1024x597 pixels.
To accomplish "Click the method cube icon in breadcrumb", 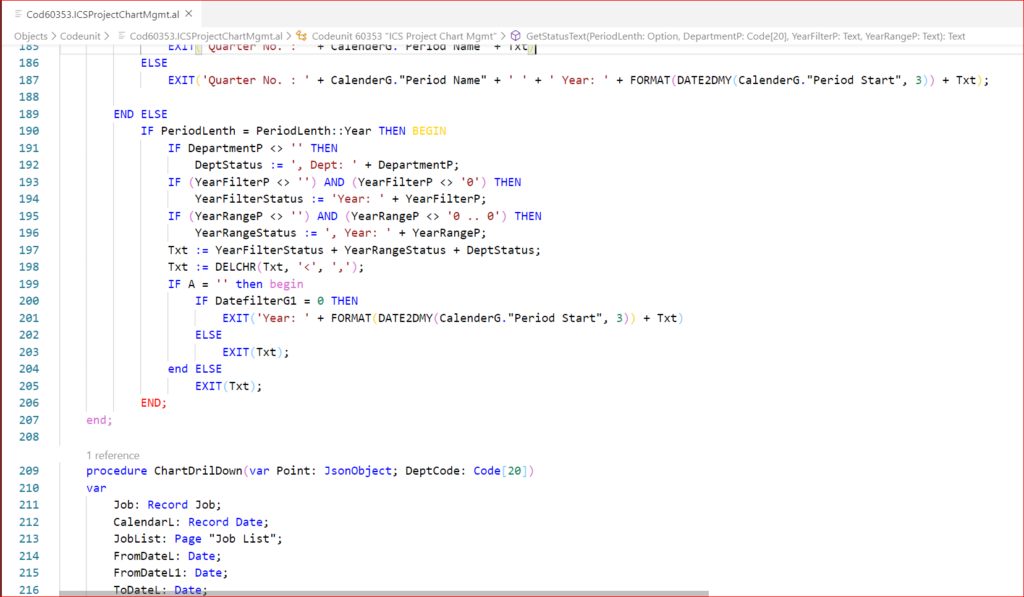I will 515,36.
